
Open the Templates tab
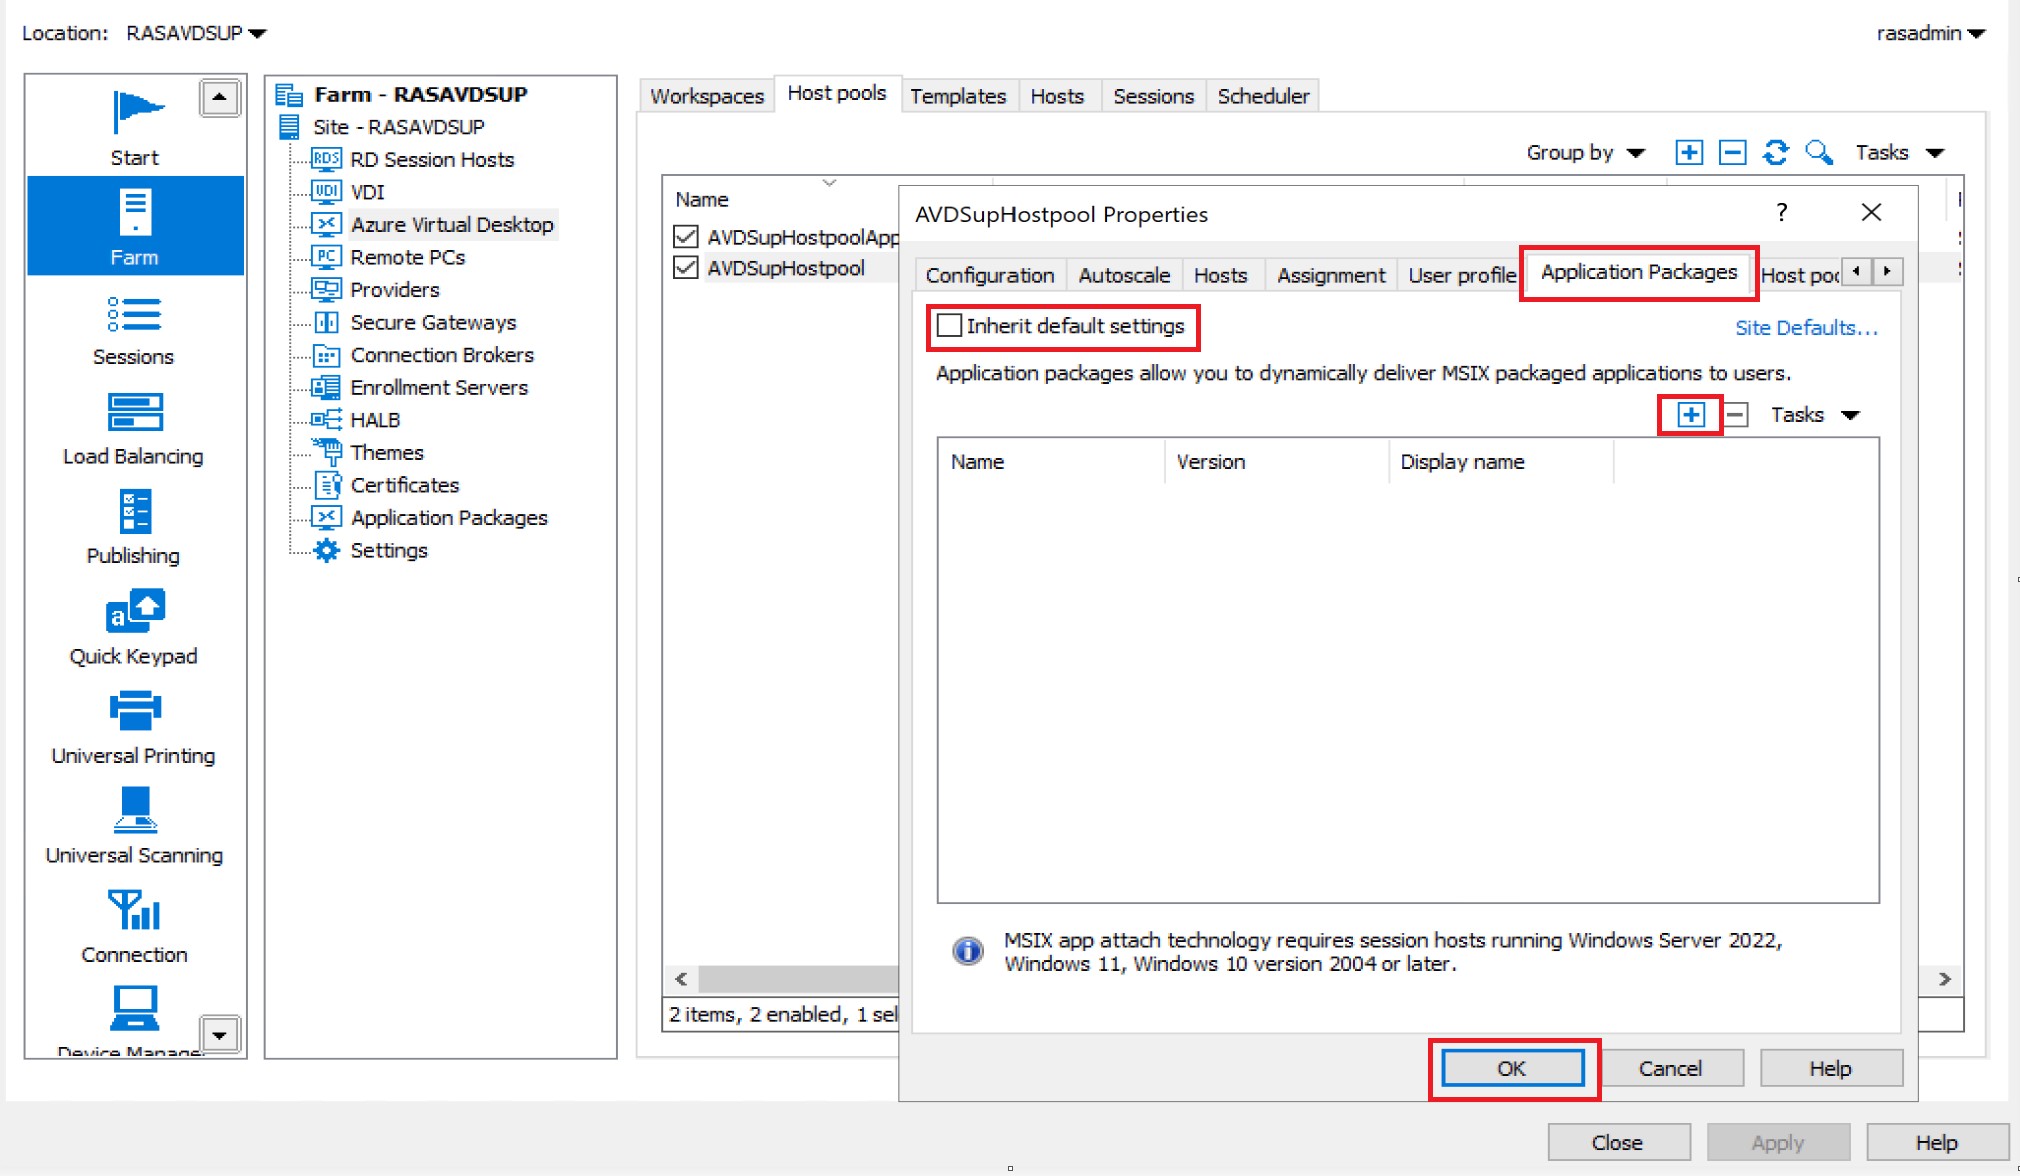pyautogui.click(x=957, y=96)
